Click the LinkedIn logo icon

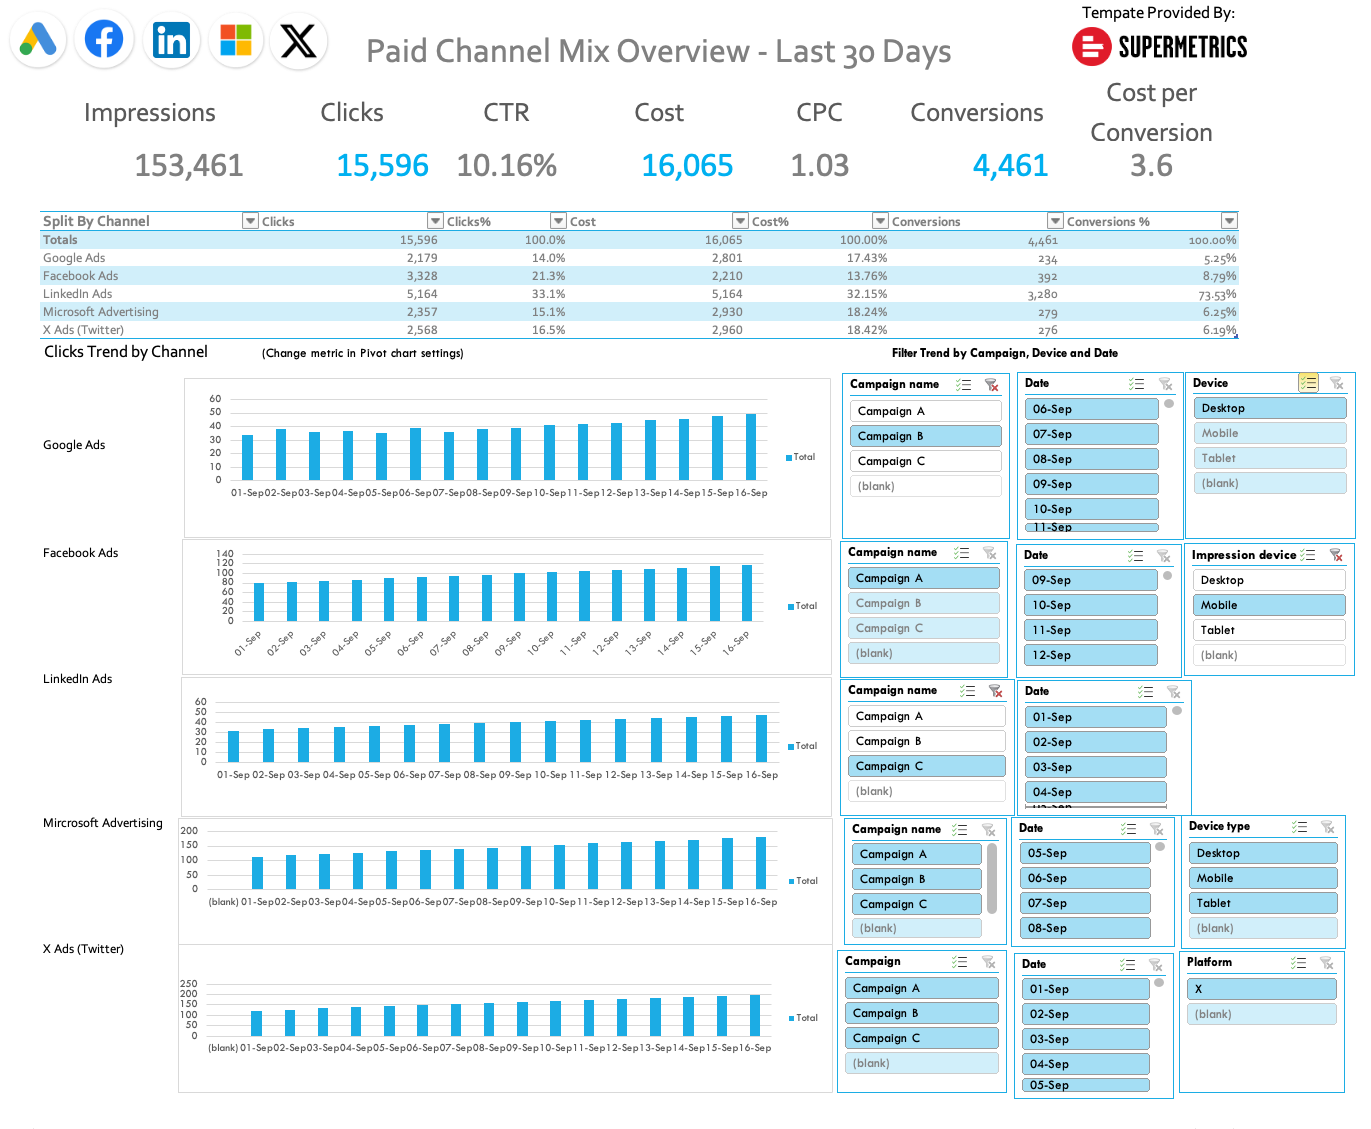(171, 41)
